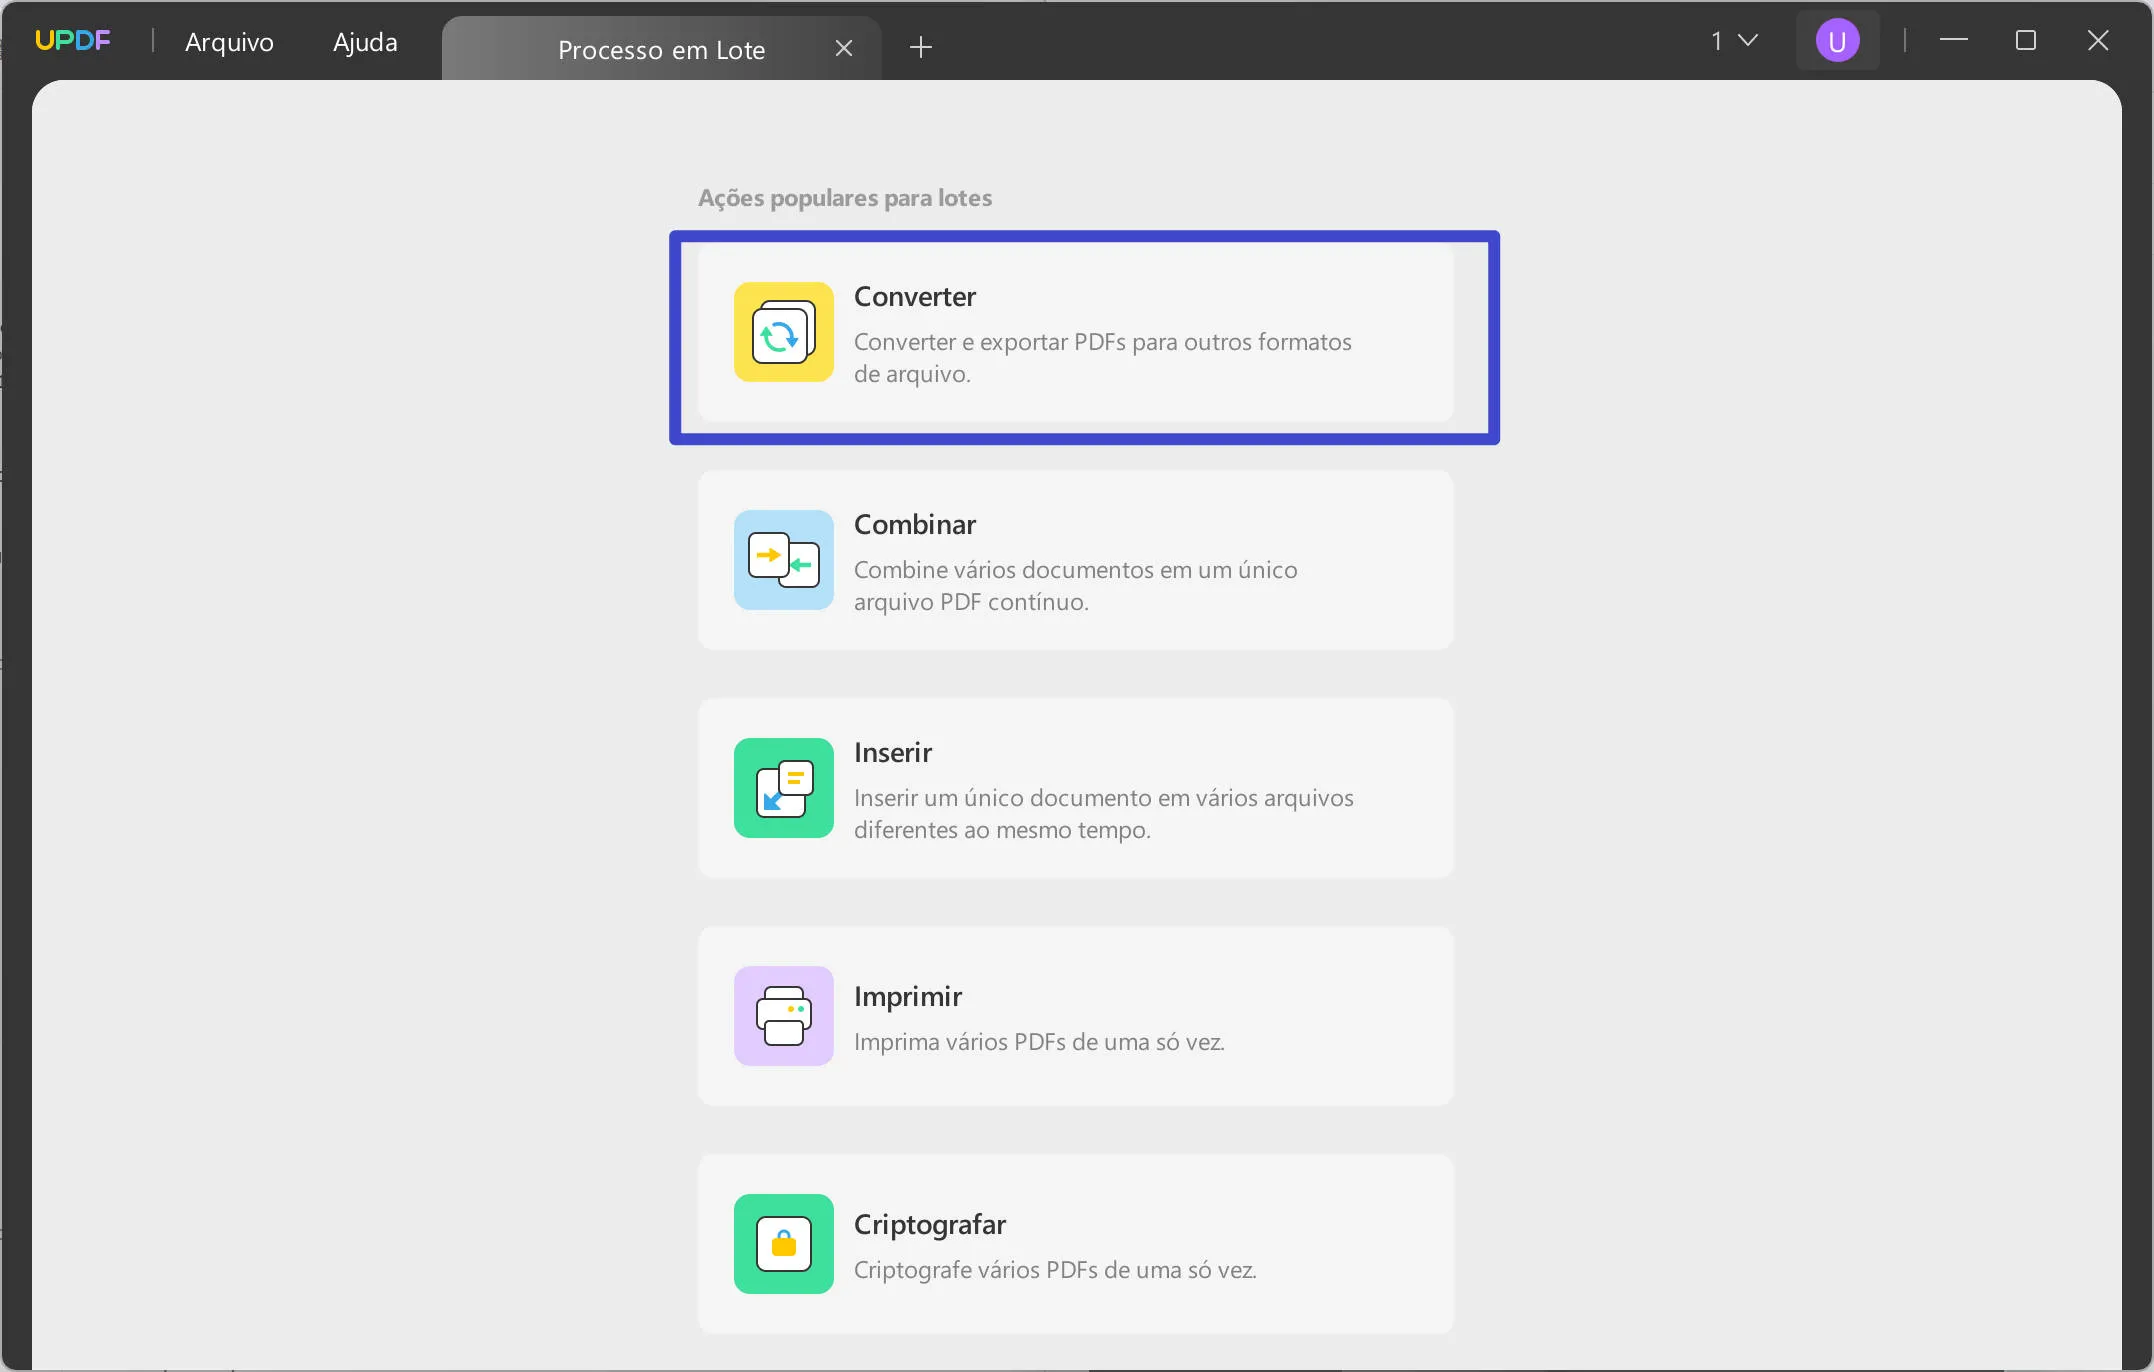Select the Converter conversion icon

[x=783, y=332]
